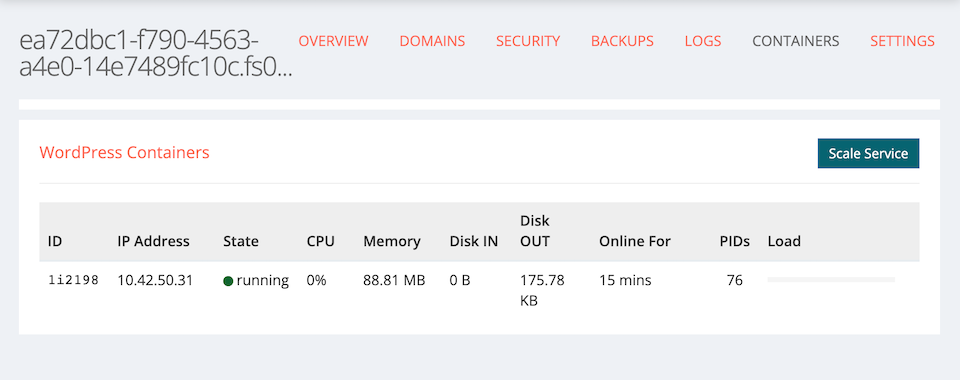Click the Load progress bar
Image resolution: width=960 pixels, height=380 pixels.
831,280
